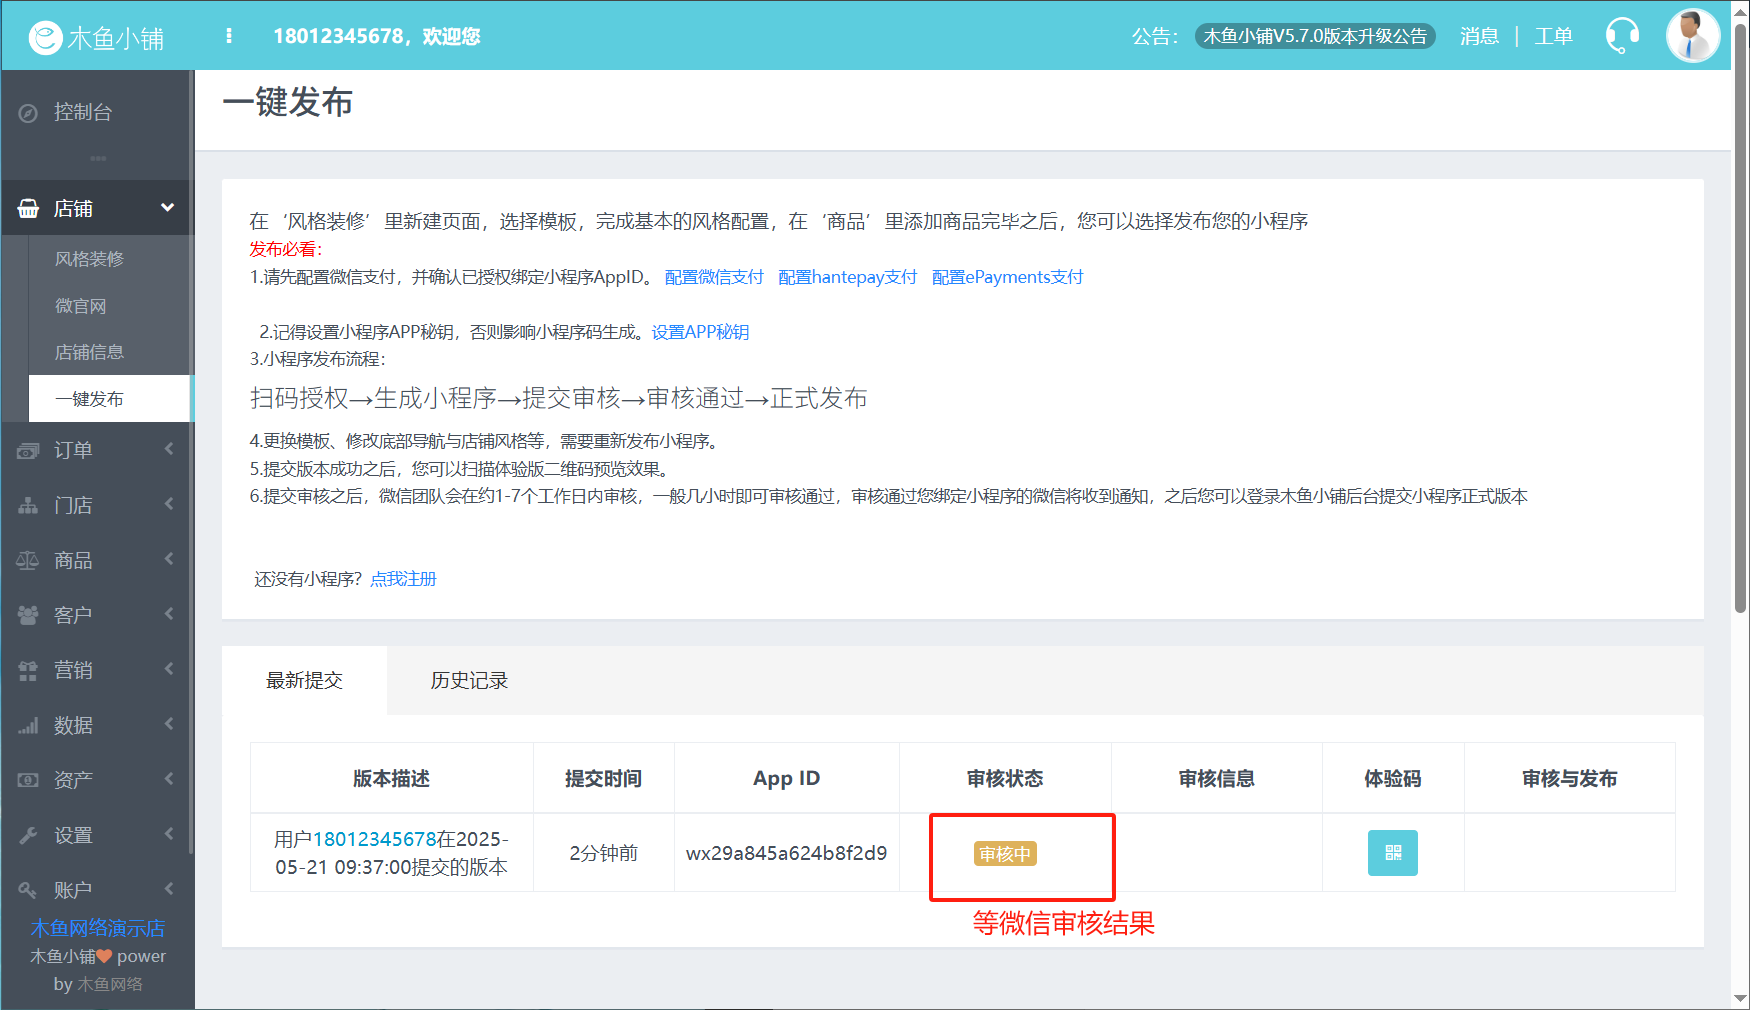This screenshot has height=1010, width=1750.
Task: Open the customer service headset icon
Action: (x=1621, y=36)
